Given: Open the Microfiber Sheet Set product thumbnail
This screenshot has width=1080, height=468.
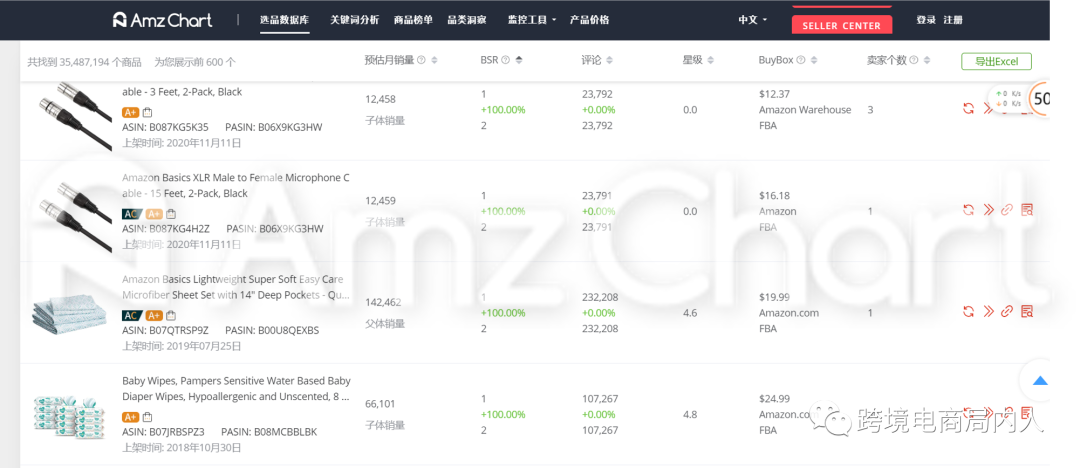Looking at the screenshot, I should [70, 312].
